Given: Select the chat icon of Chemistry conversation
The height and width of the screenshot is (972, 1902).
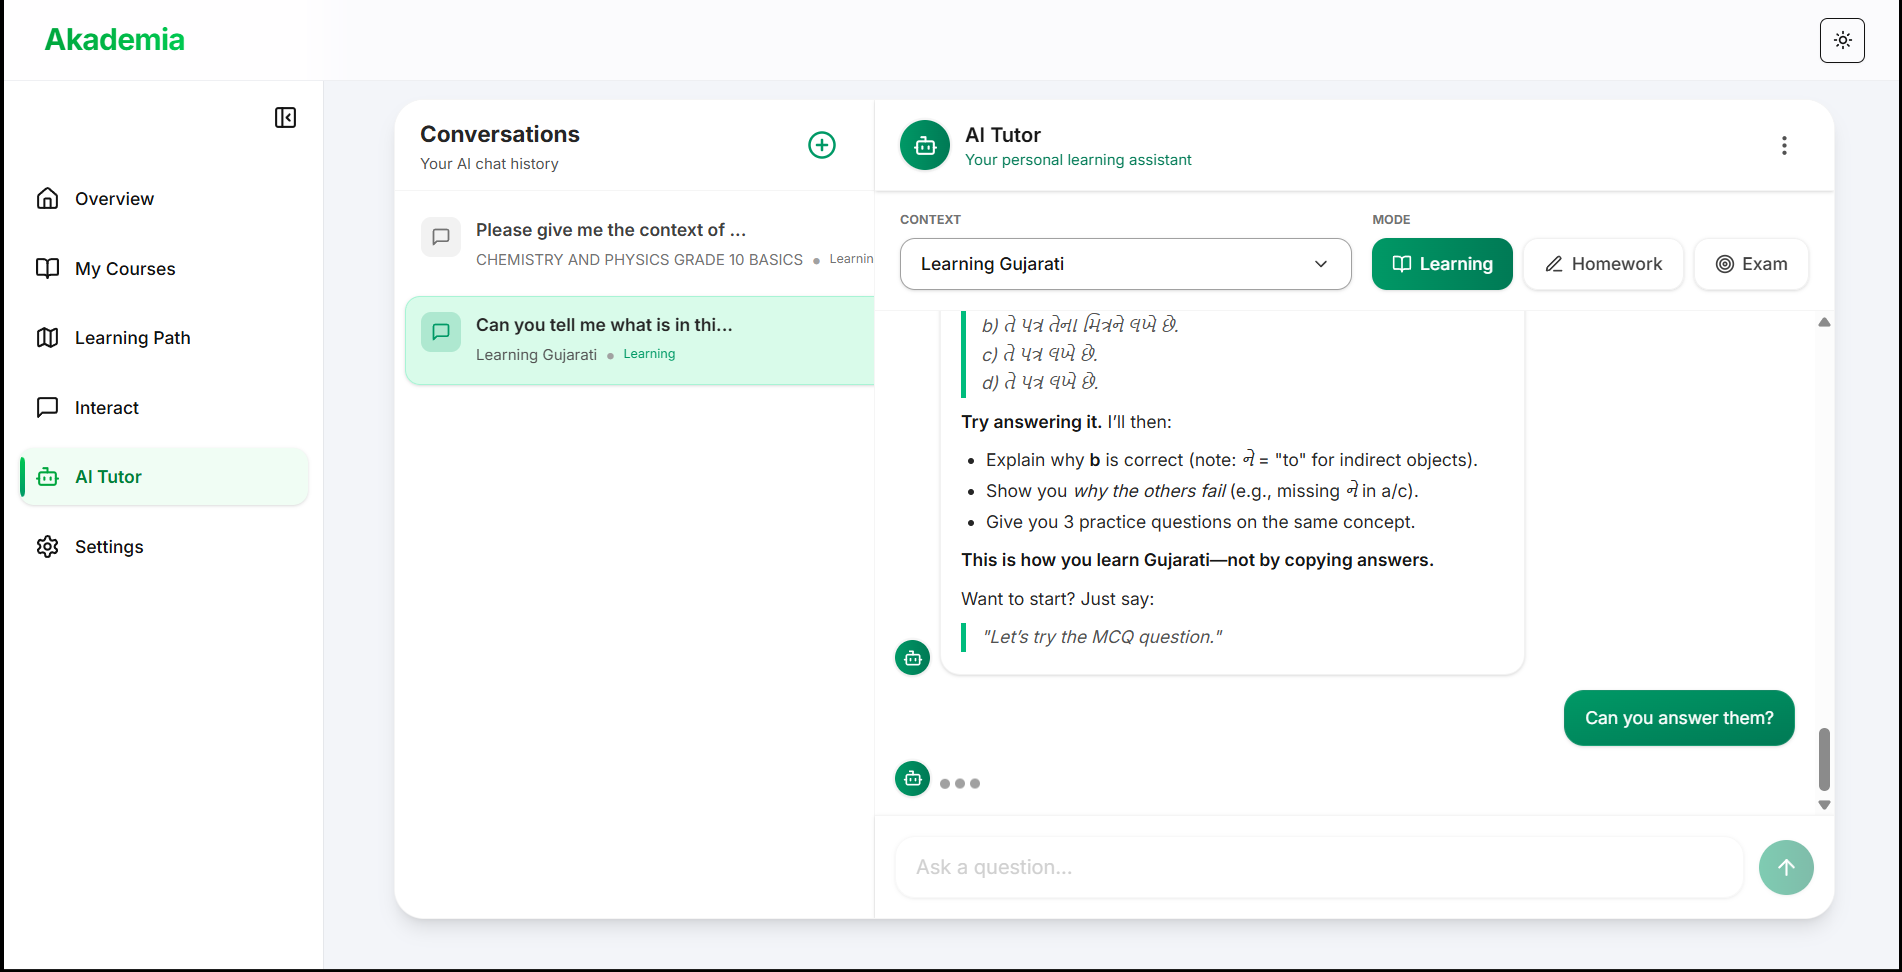Looking at the screenshot, I should [440, 238].
